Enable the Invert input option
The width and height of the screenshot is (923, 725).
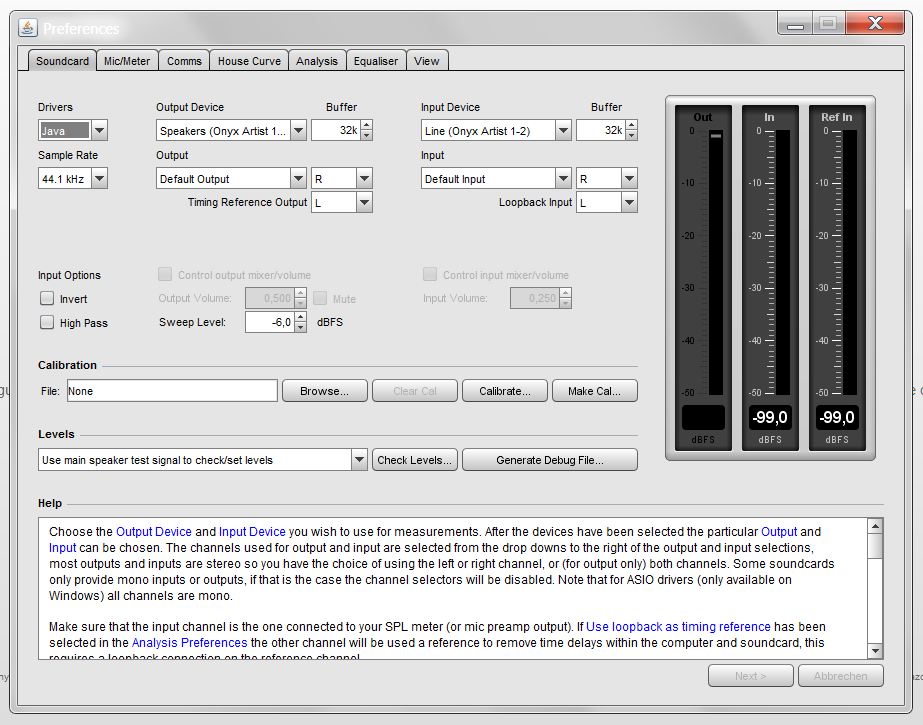47,299
